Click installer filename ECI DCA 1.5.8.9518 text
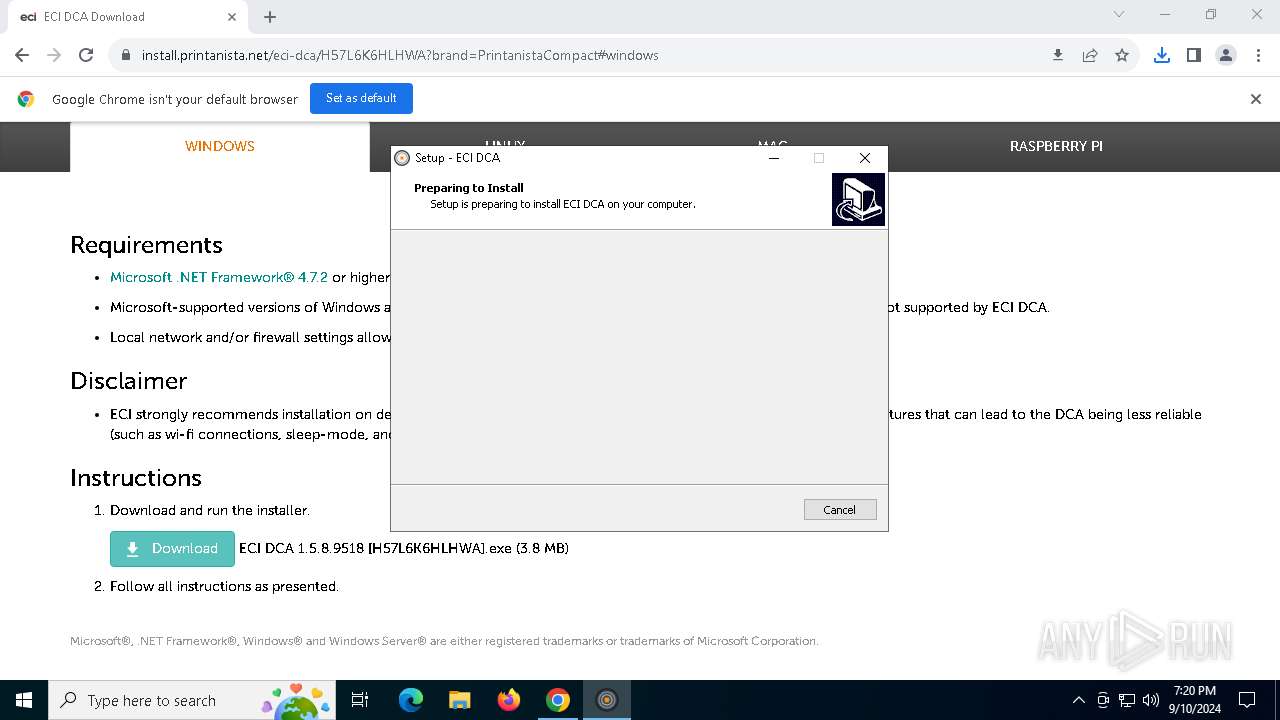 (x=404, y=548)
